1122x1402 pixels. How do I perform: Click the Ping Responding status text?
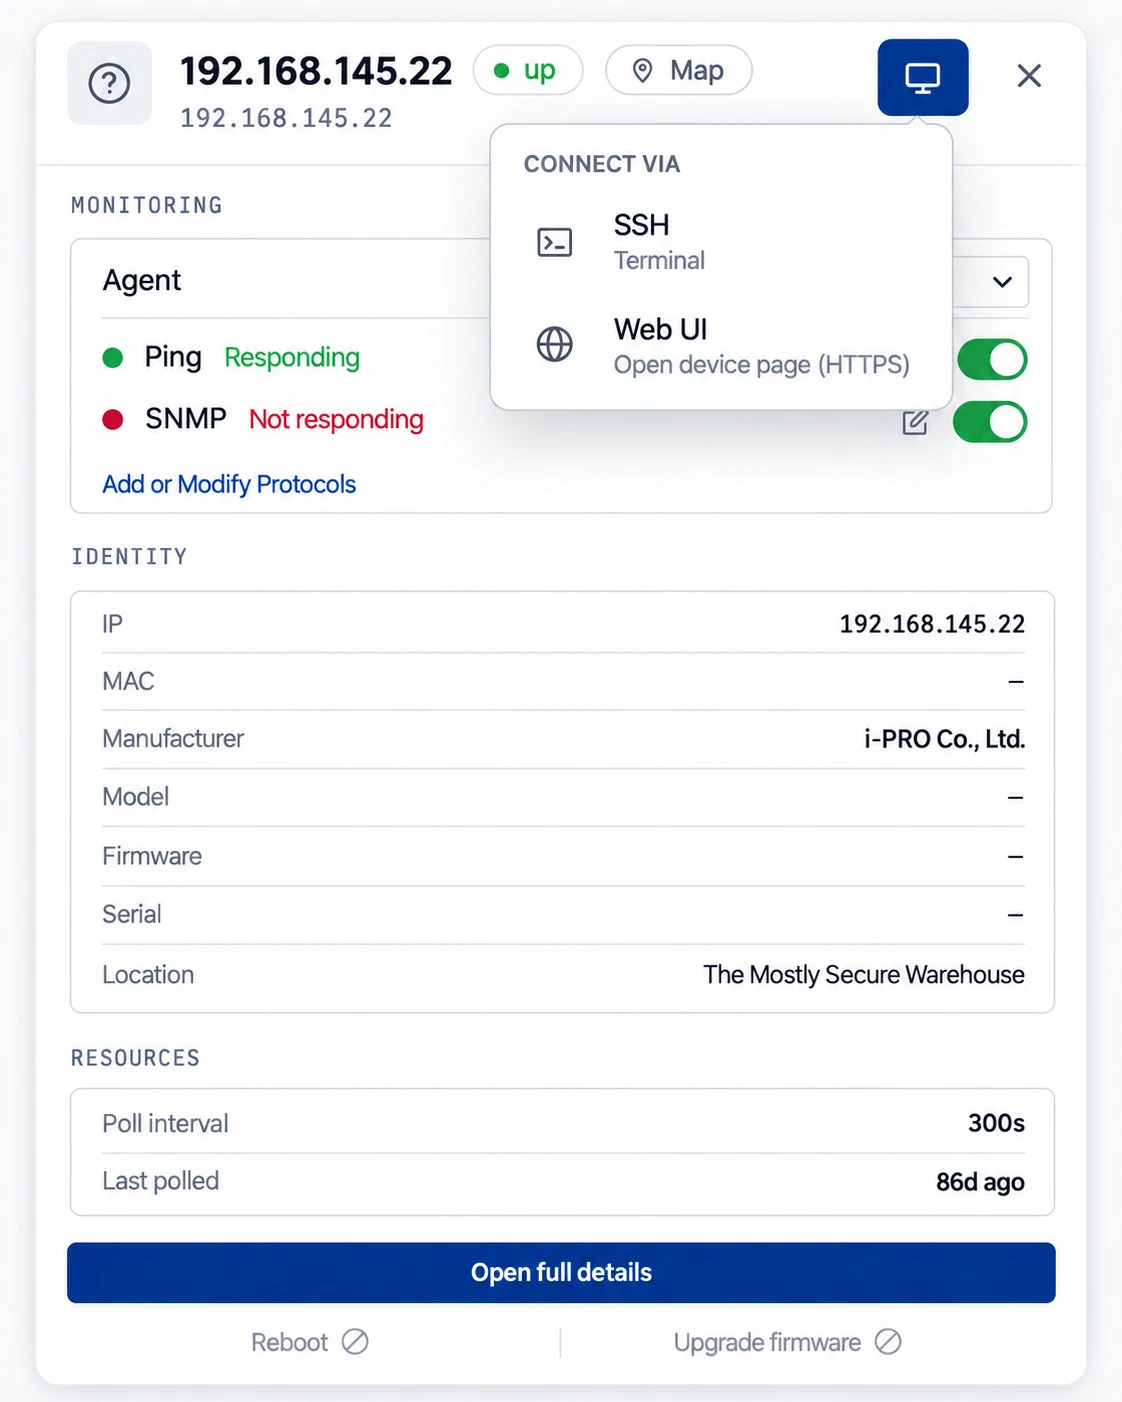tap(292, 358)
